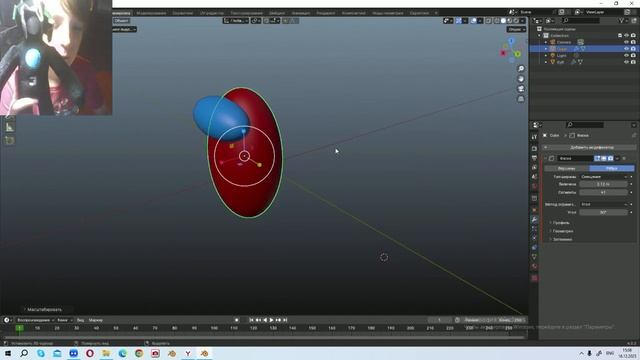The image size is (640, 360).
Task: Open the Physics properties tab
Action: (534, 238)
